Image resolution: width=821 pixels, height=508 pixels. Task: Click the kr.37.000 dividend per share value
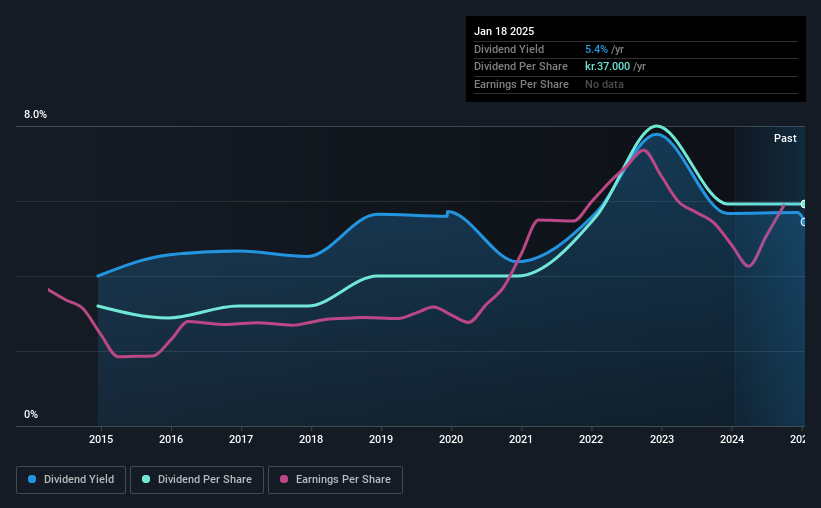point(607,67)
